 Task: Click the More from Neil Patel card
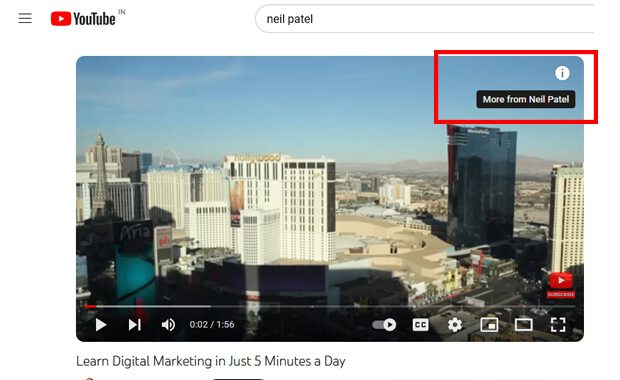pyautogui.click(x=525, y=99)
